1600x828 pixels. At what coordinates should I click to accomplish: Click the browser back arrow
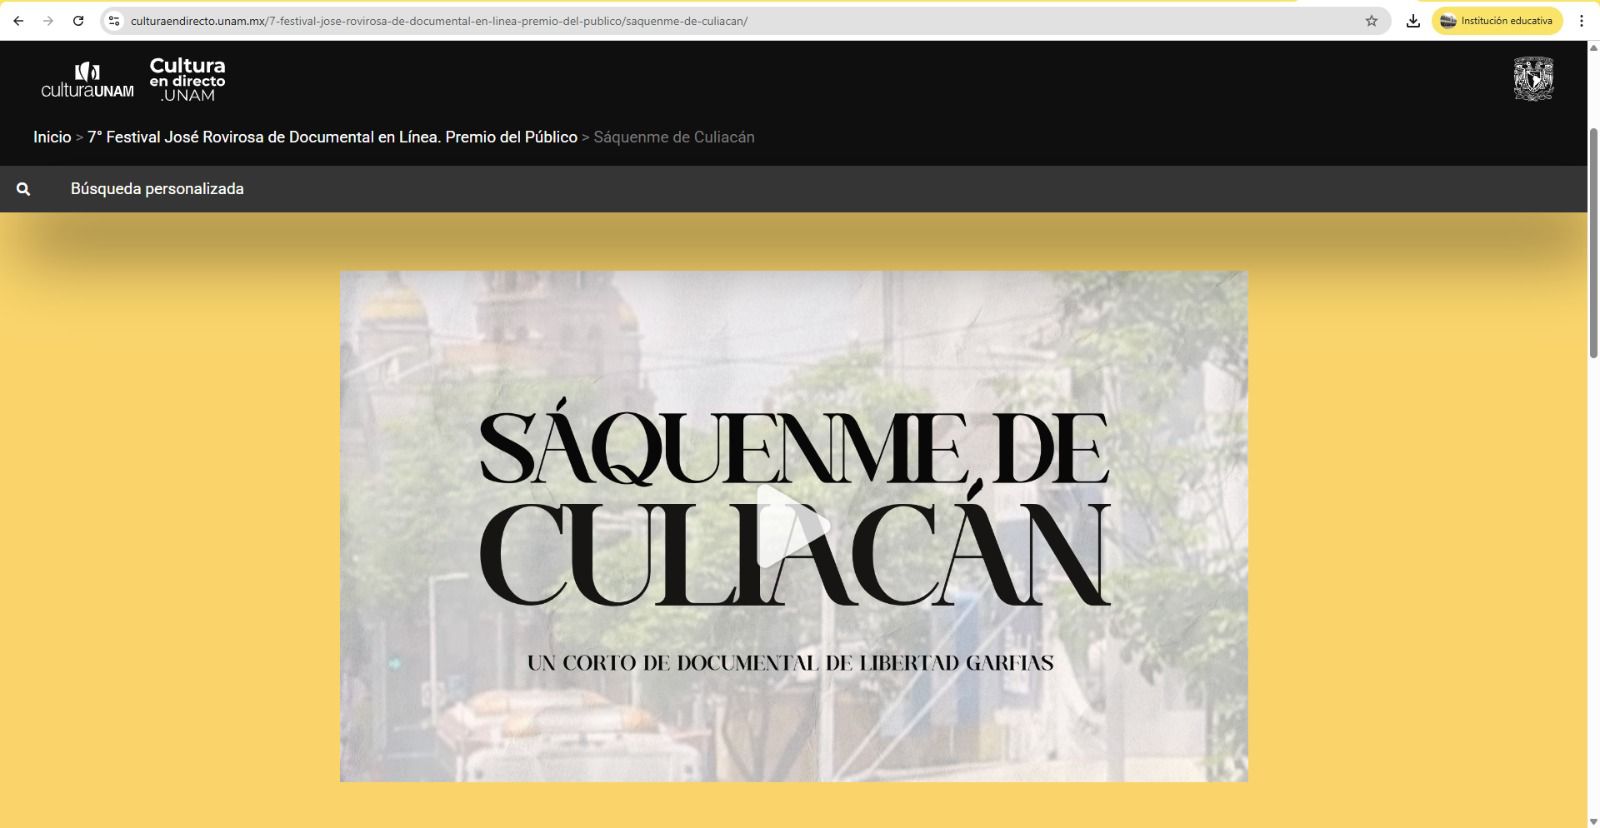point(18,21)
